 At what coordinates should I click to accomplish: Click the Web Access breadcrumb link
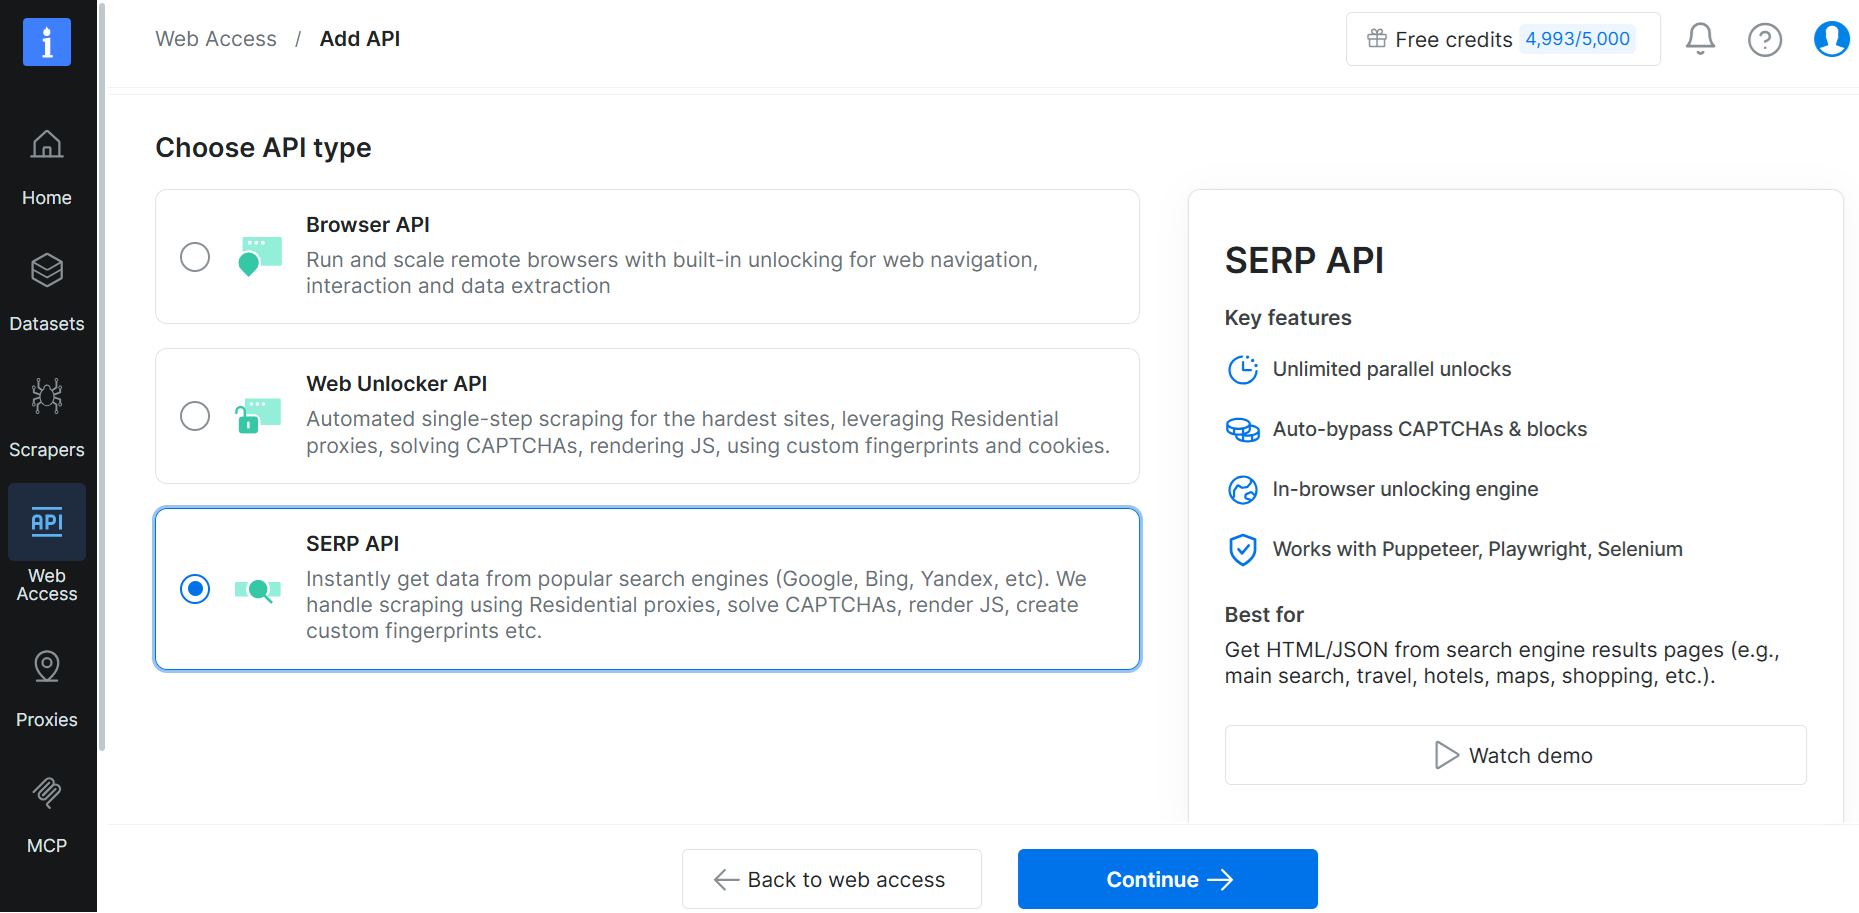point(216,39)
